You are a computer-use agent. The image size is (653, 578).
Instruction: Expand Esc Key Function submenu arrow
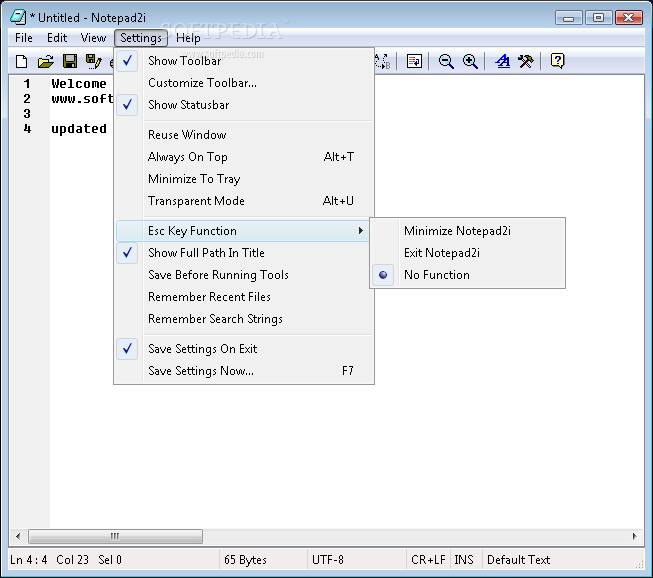361,231
